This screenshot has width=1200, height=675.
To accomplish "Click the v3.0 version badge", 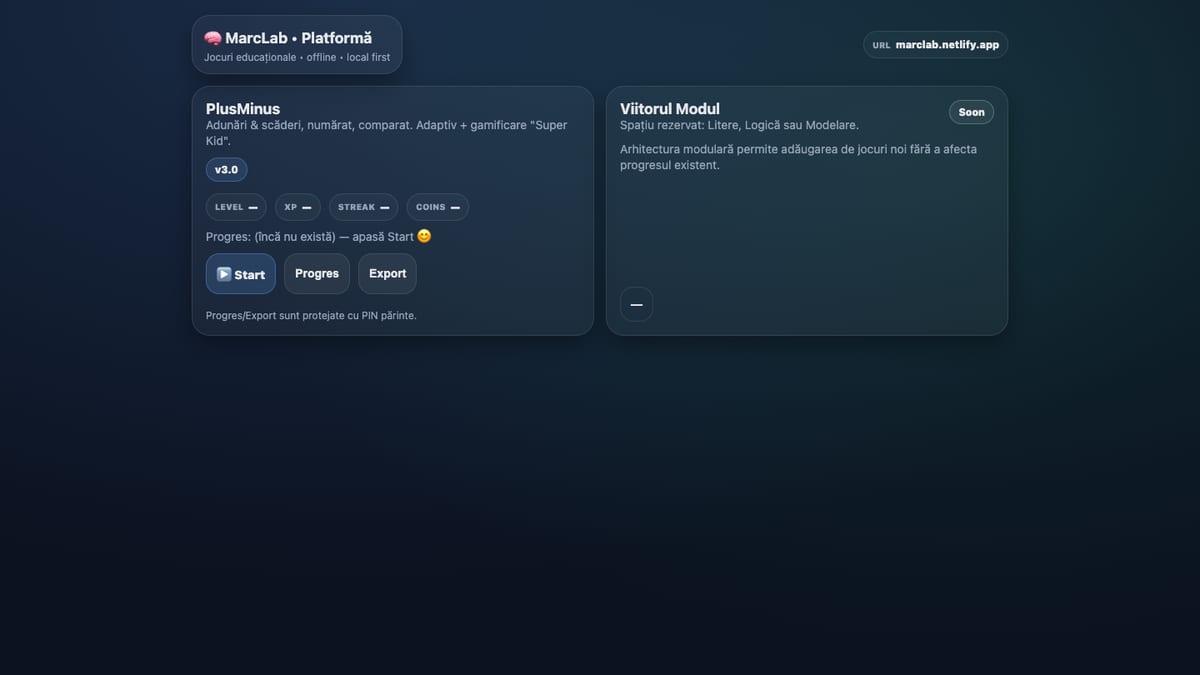I will [227, 170].
